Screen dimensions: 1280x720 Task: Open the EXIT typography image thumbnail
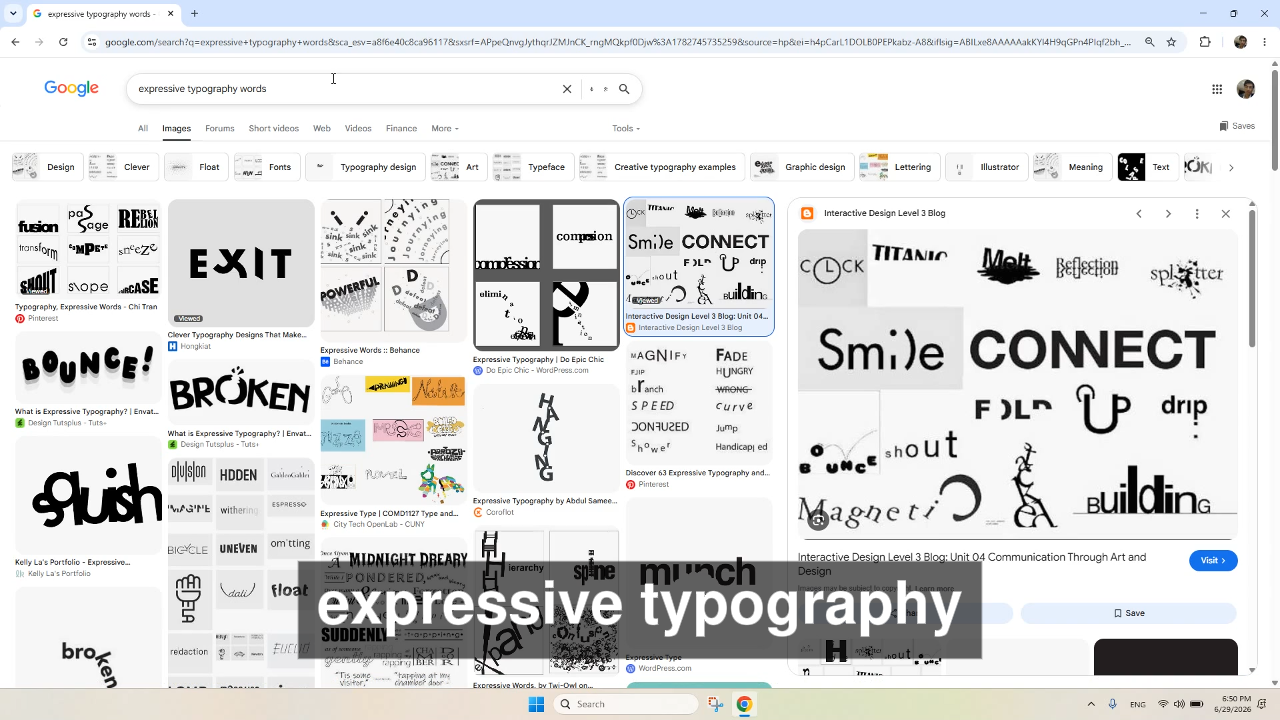pyautogui.click(x=241, y=263)
